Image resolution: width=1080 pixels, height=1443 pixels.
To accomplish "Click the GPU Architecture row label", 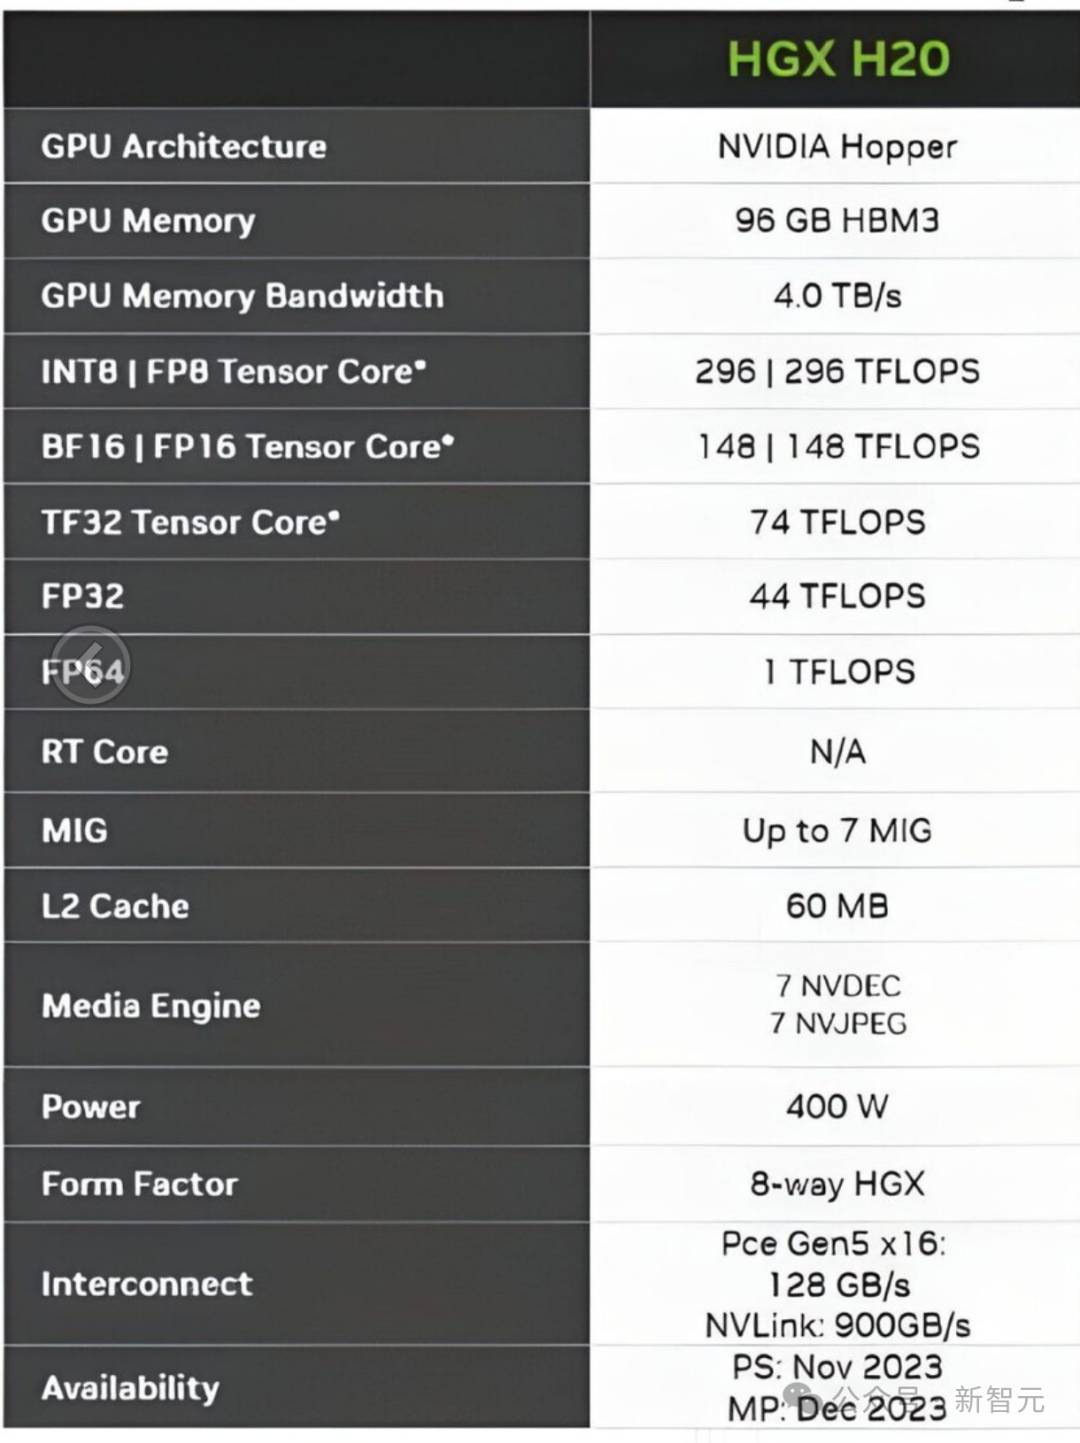I will [x=184, y=146].
